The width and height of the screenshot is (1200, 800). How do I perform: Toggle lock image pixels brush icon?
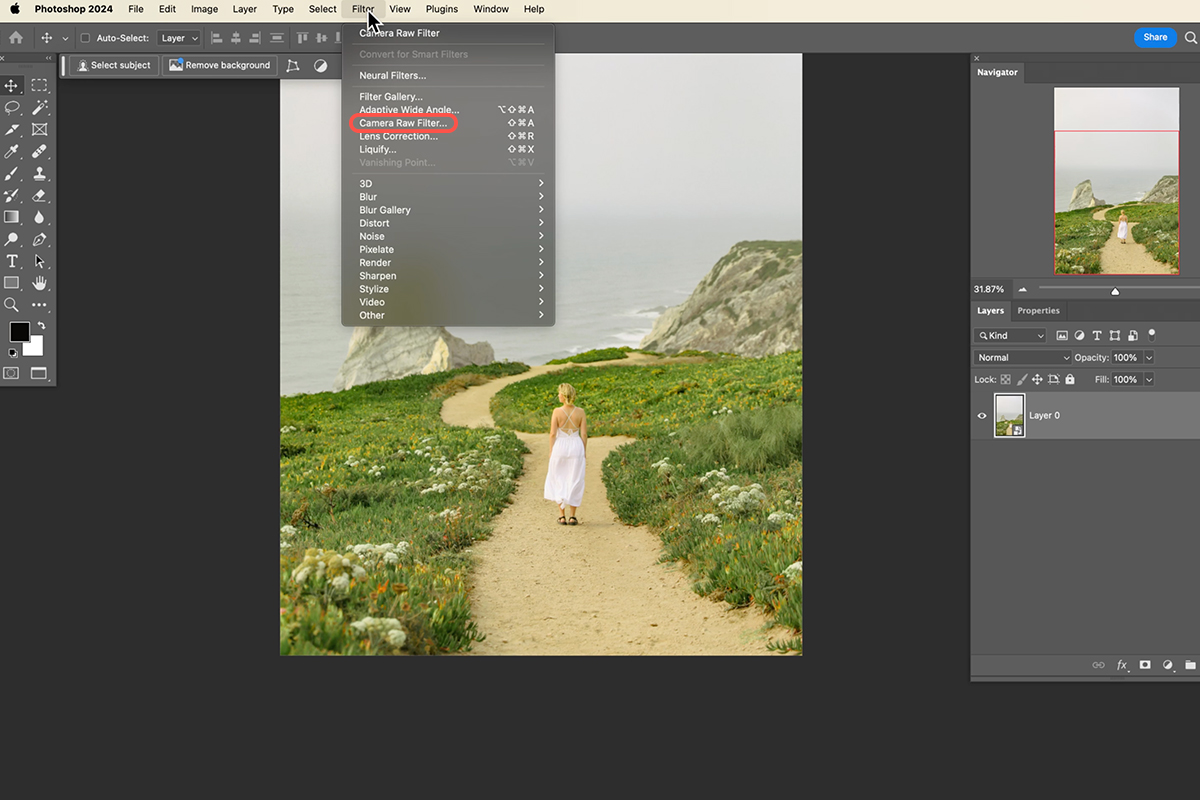tap(1022, 380)
